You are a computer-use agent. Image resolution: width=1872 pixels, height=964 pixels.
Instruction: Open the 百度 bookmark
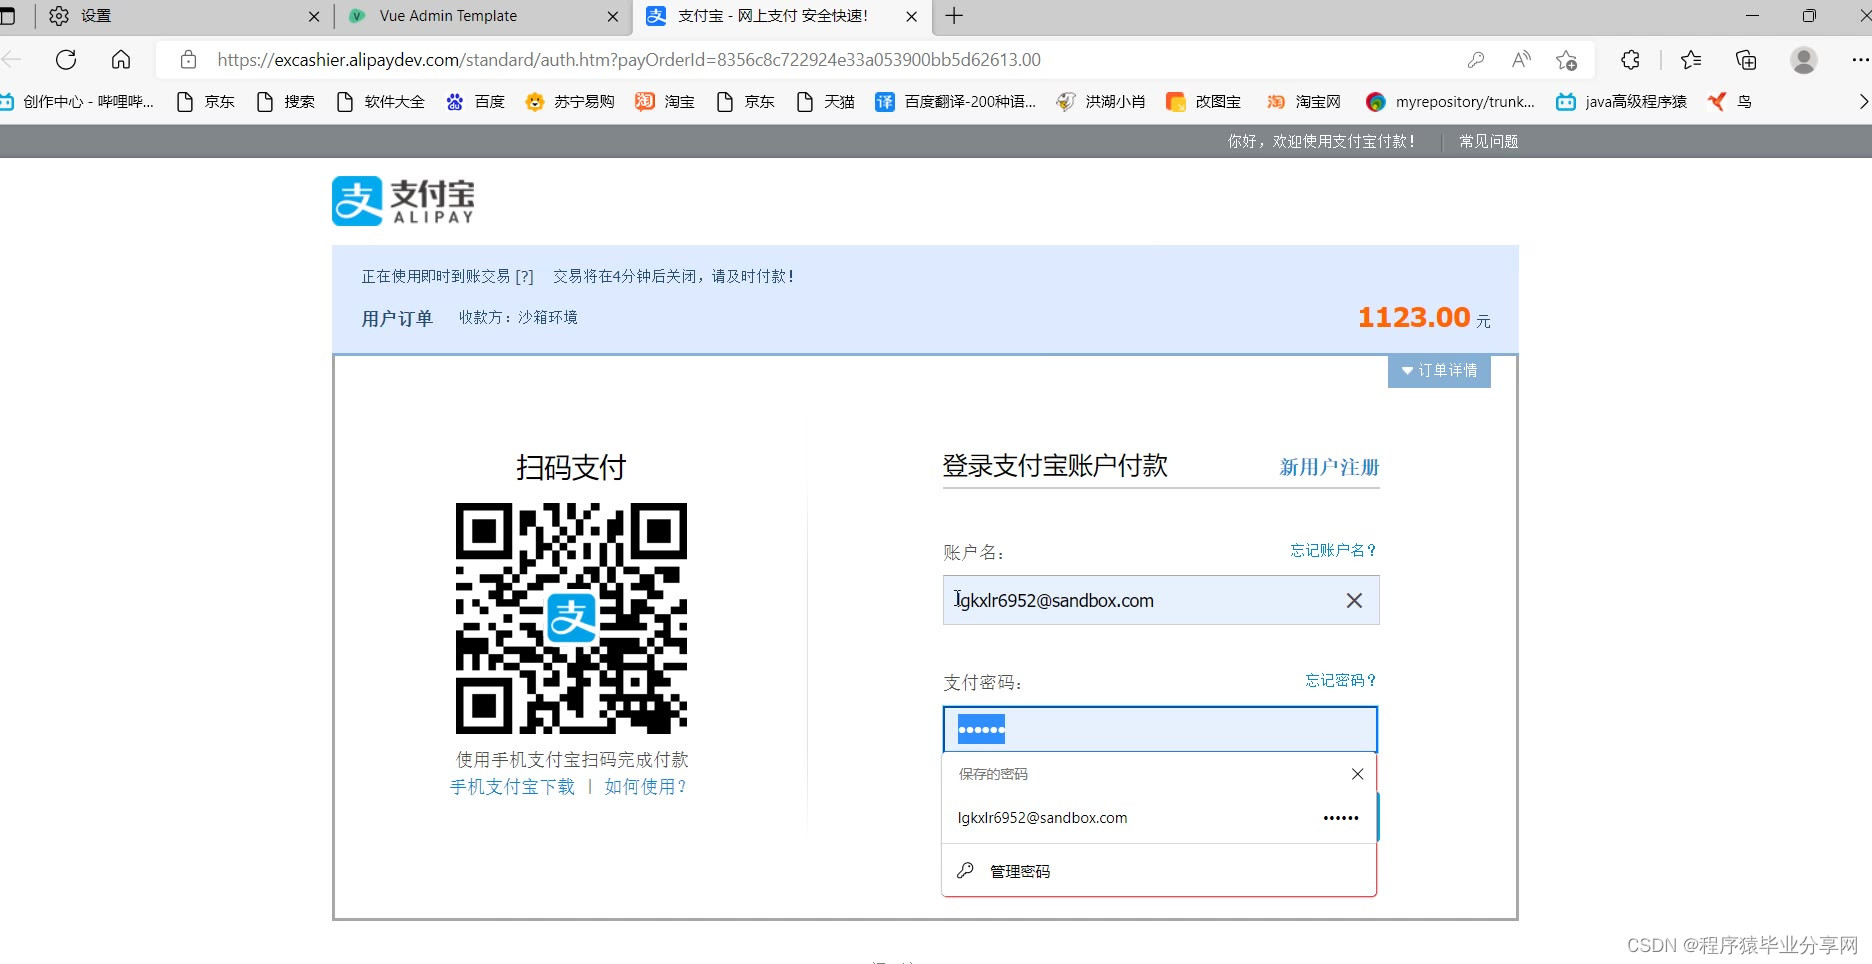tap(475, 101)
